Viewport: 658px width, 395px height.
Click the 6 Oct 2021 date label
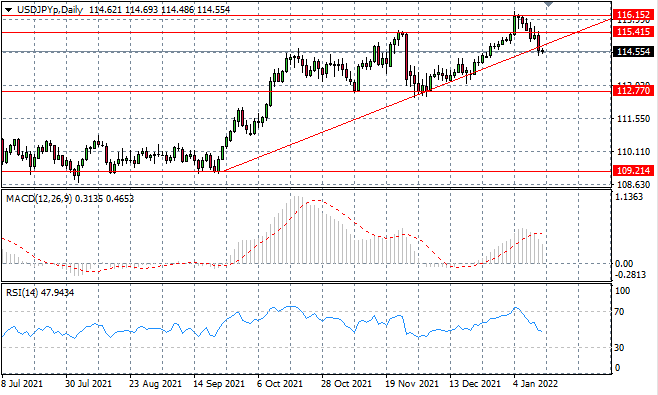280,384
